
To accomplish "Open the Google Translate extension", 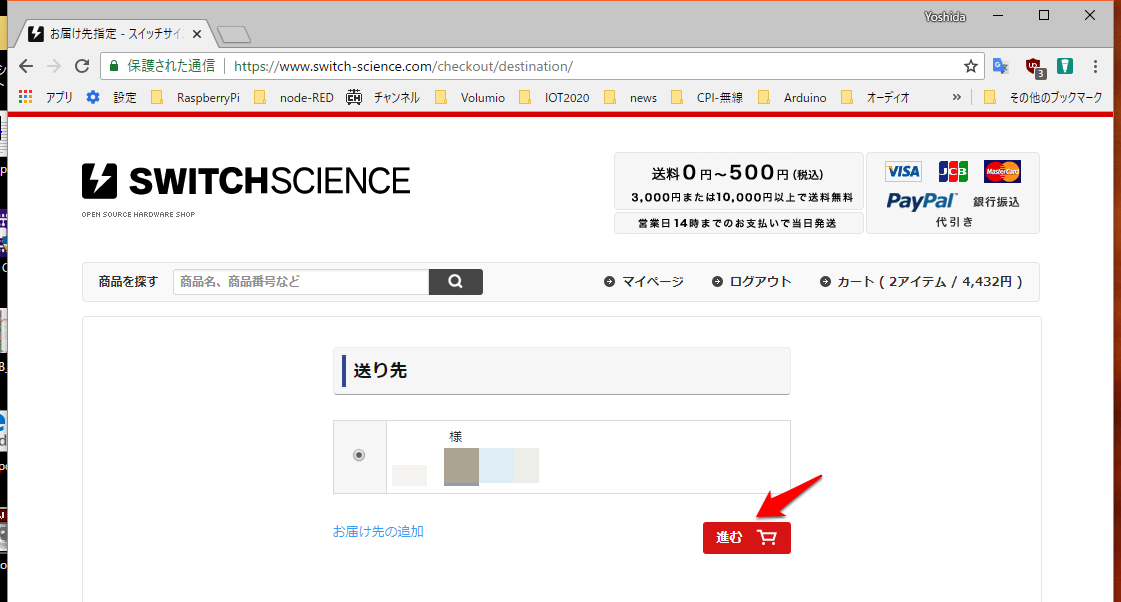I will coord(1000,66).
